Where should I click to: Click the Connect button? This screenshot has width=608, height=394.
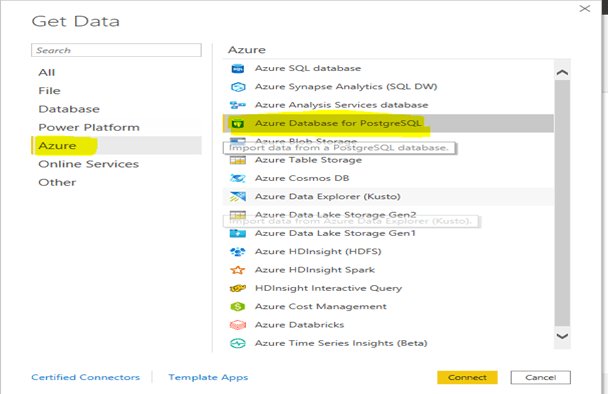pyautogui.click(x=467, y=378)
